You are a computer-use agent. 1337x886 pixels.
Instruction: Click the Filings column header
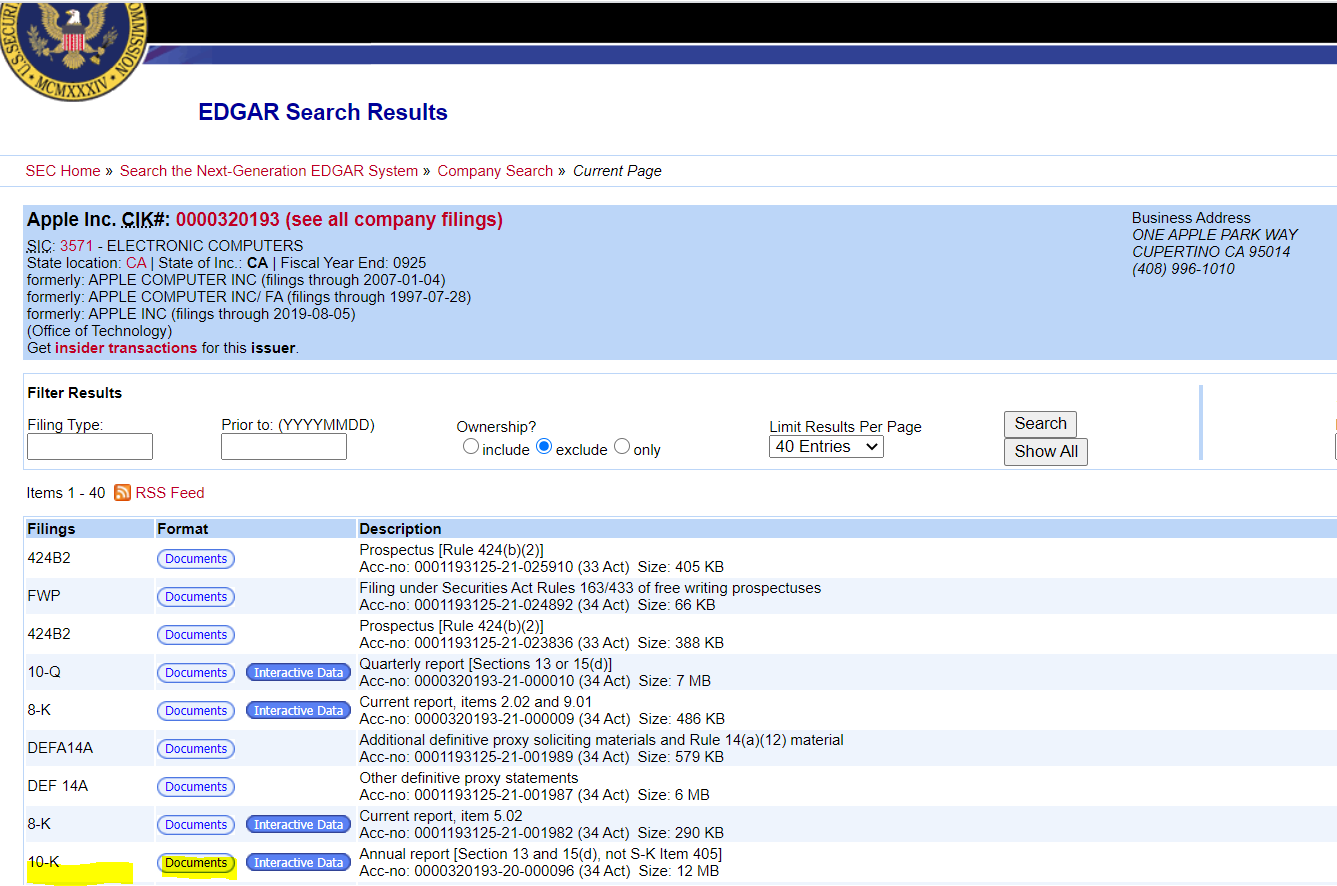pos(51,529)
